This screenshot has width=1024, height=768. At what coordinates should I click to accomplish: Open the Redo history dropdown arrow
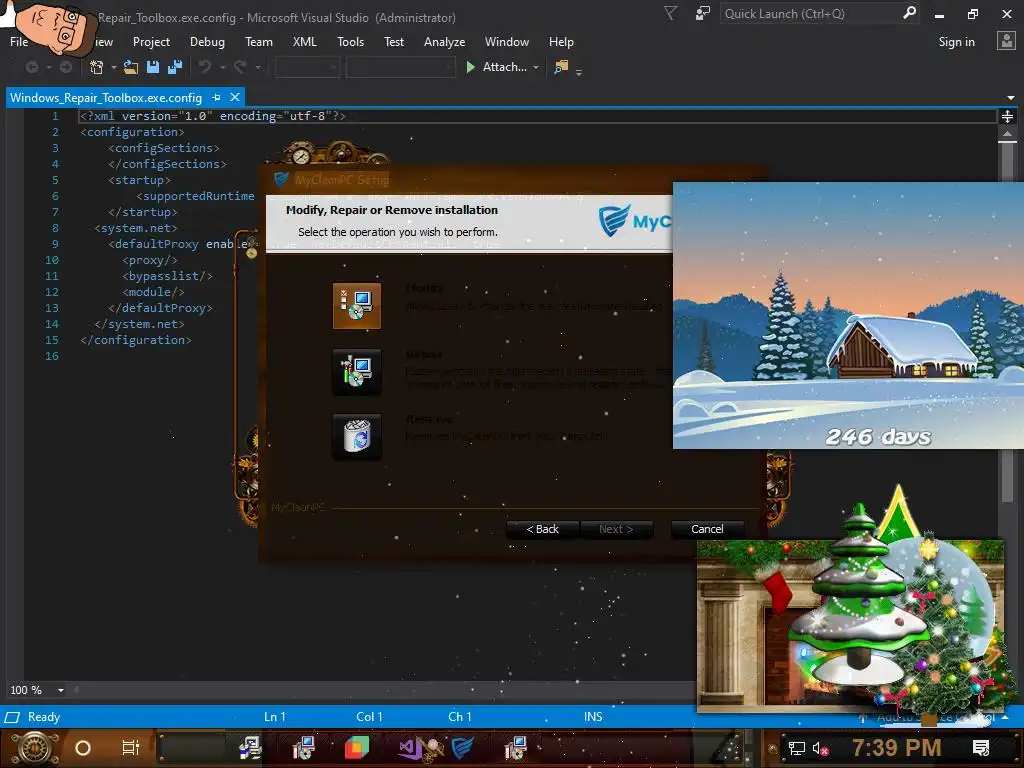258,67
